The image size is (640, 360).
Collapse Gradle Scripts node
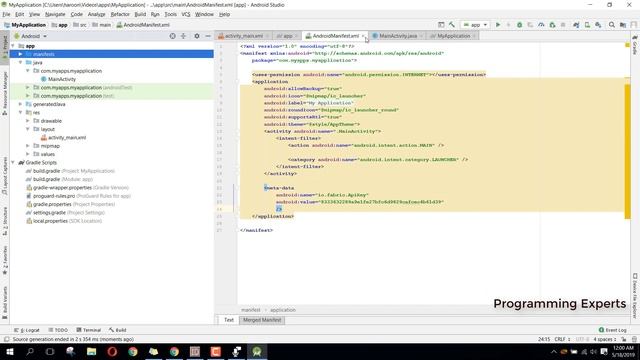pyautogui.click(x=13, y=162)
